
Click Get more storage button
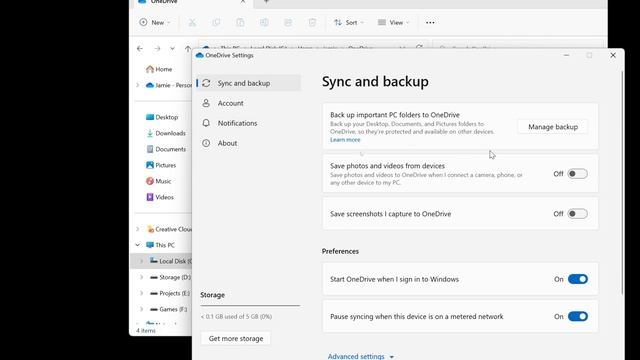point(236,338)
